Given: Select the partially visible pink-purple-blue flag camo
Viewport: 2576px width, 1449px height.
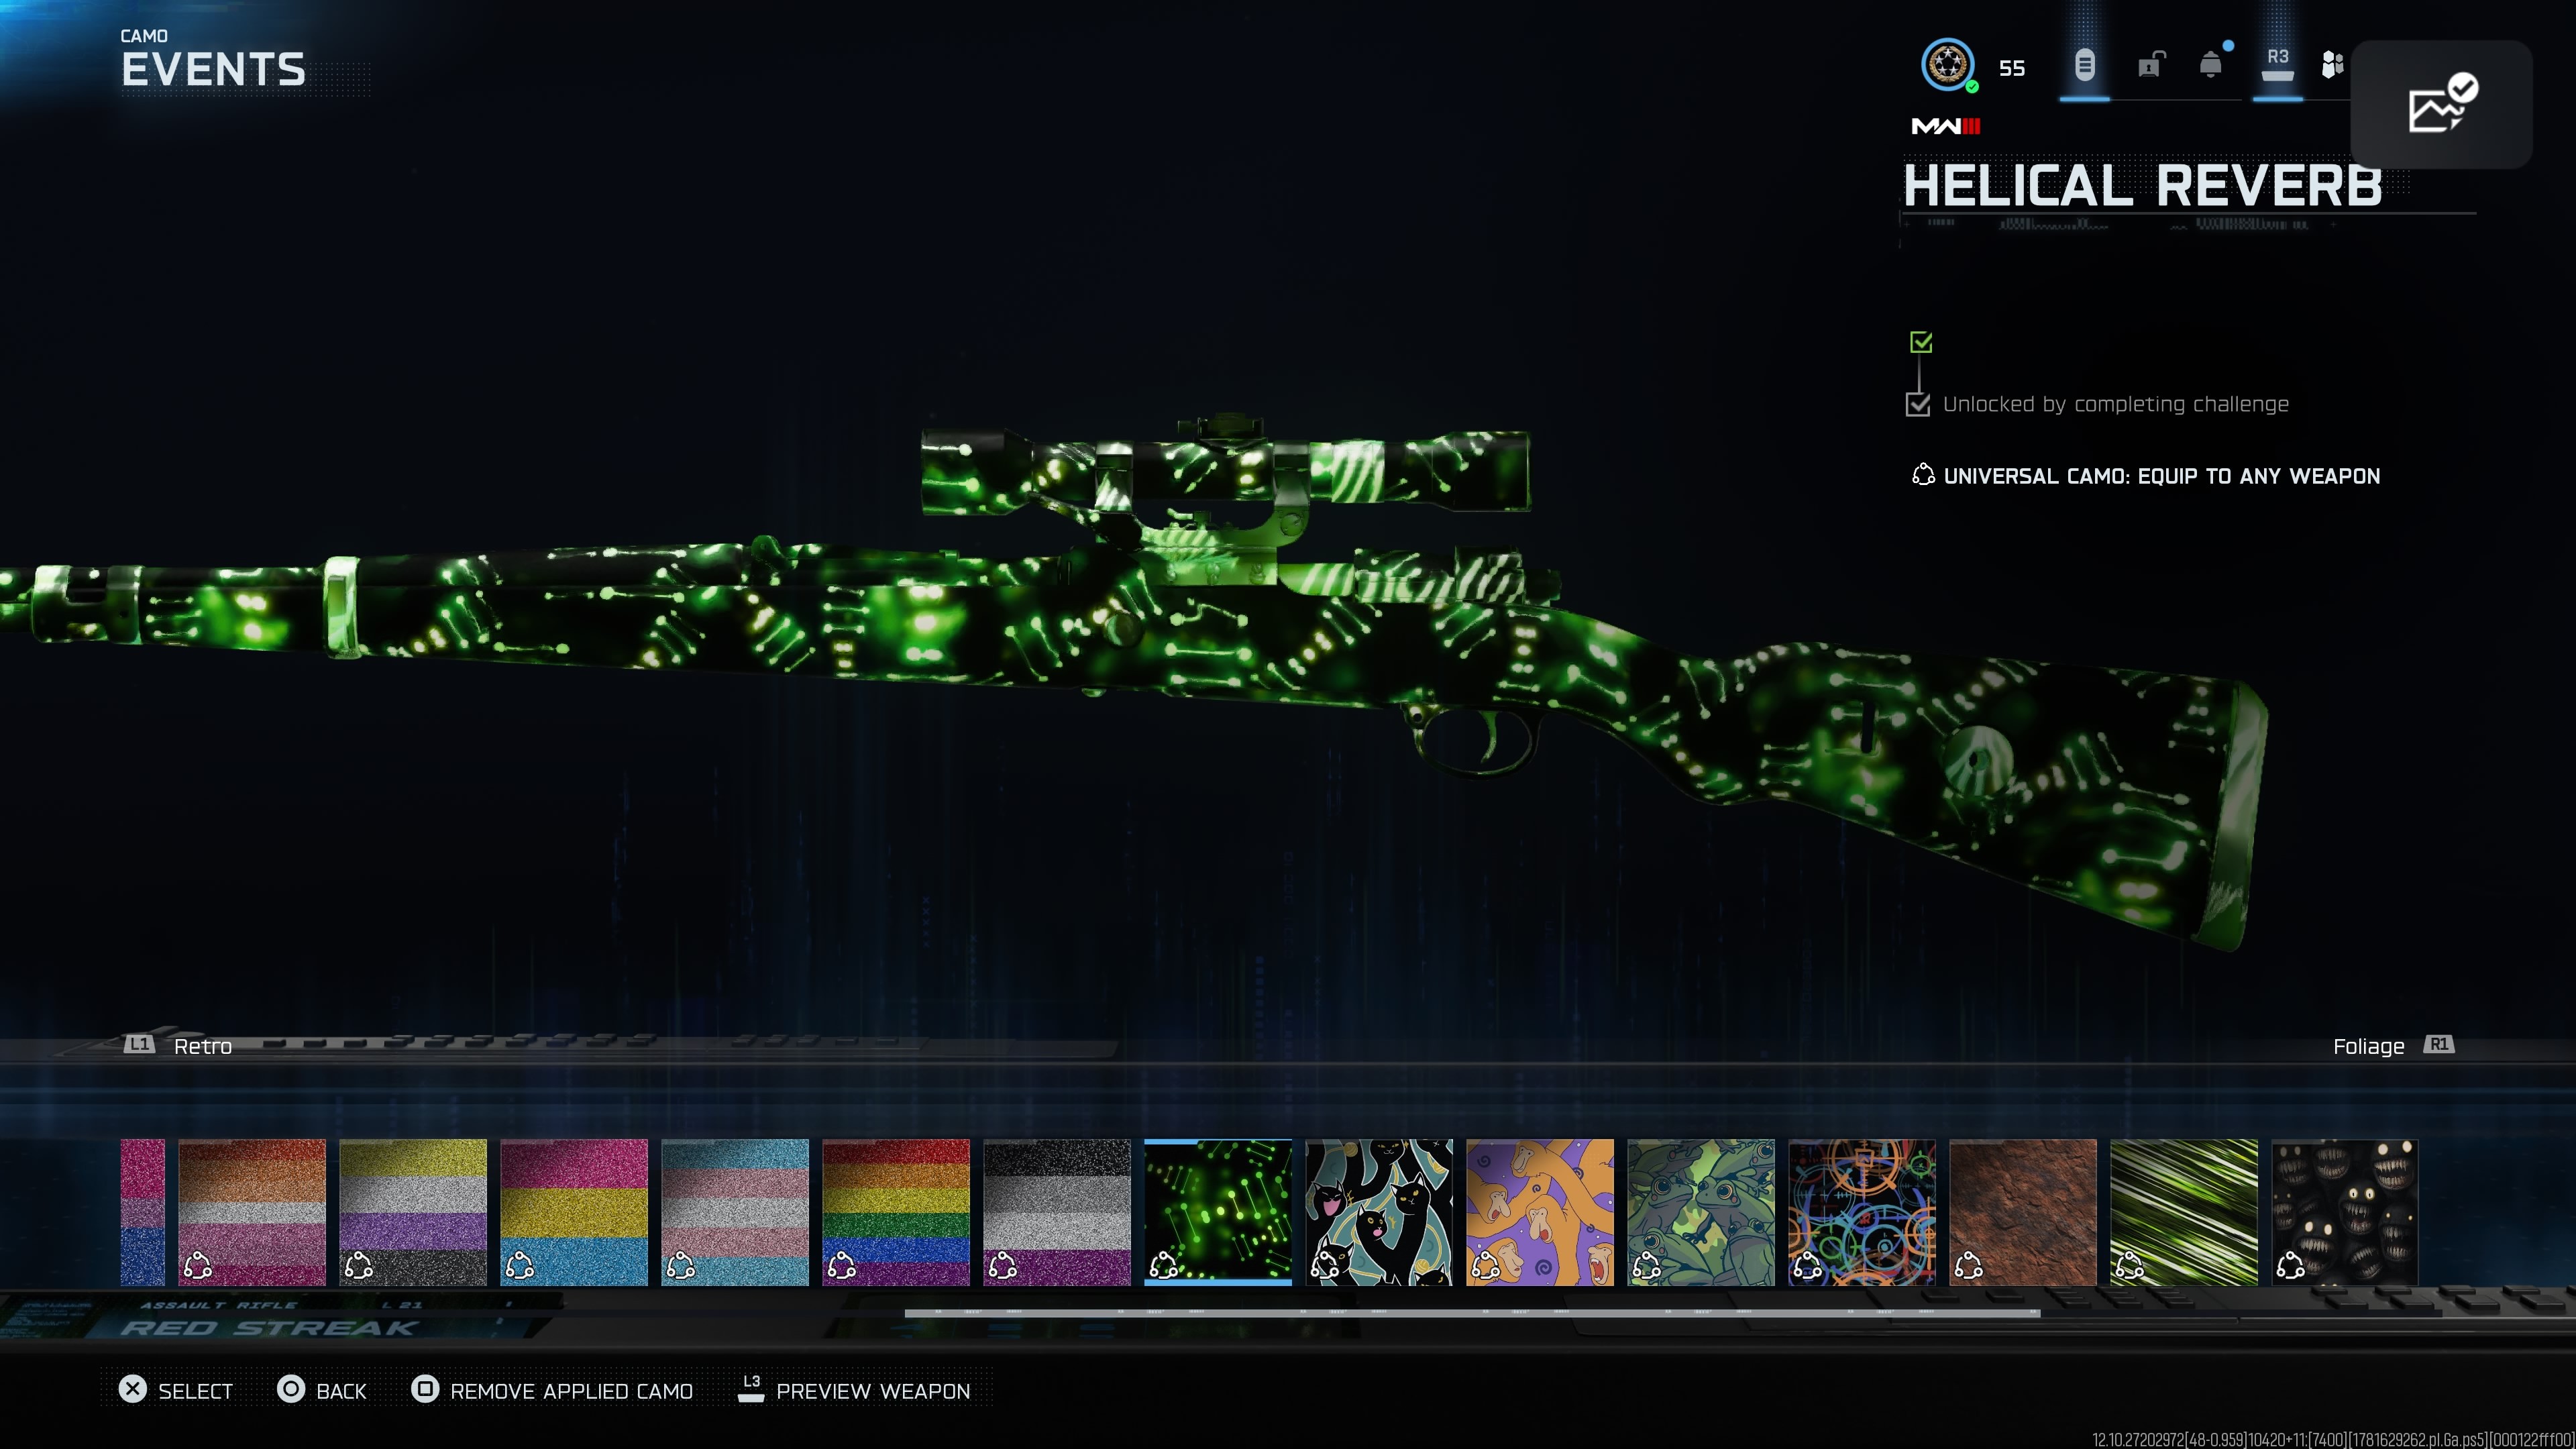Looking at the screenshot, I should coord(143,1212).
